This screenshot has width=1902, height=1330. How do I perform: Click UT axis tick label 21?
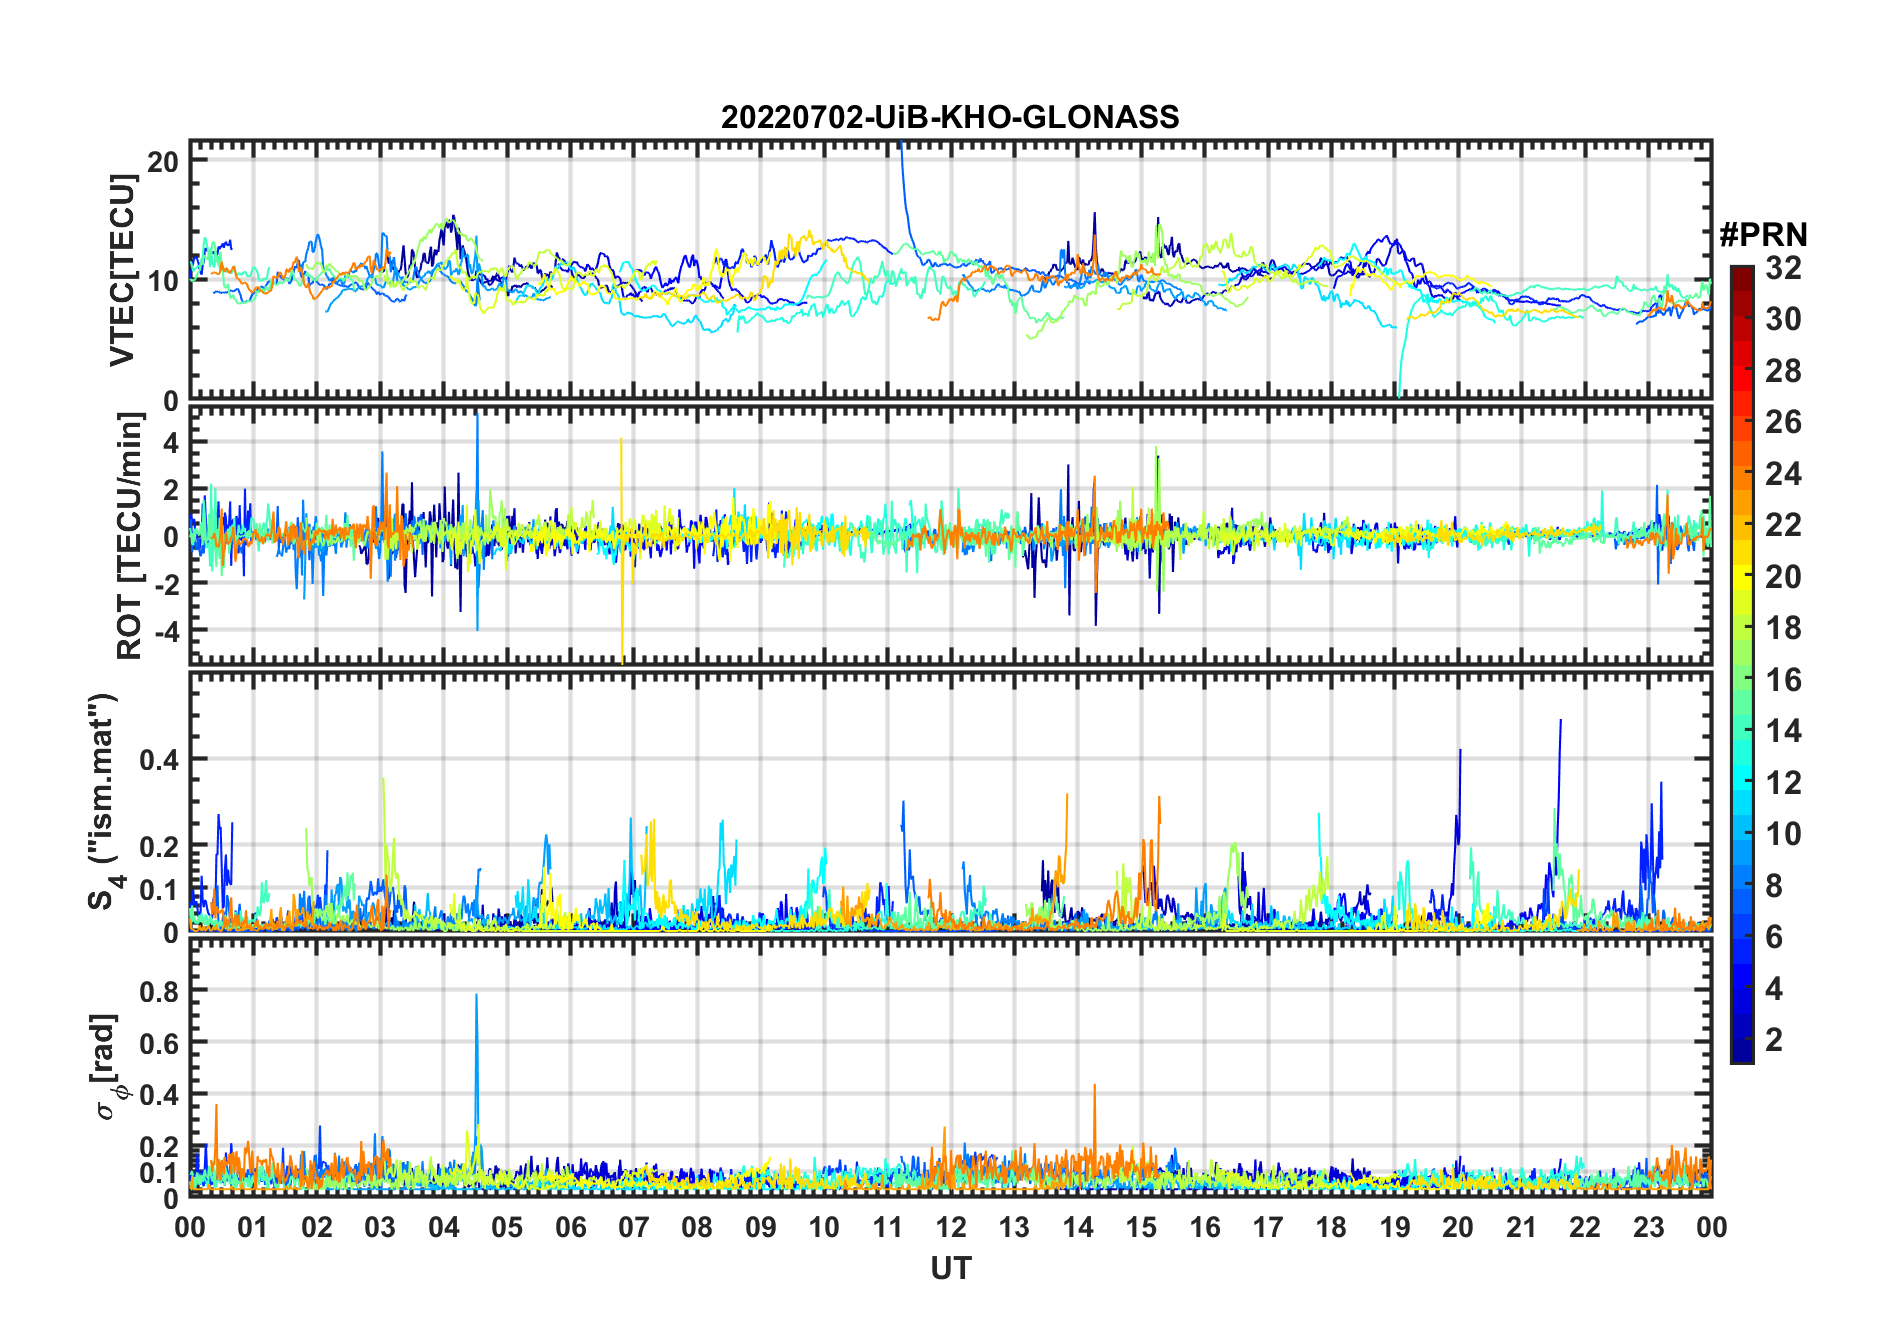(1521, 1227)
